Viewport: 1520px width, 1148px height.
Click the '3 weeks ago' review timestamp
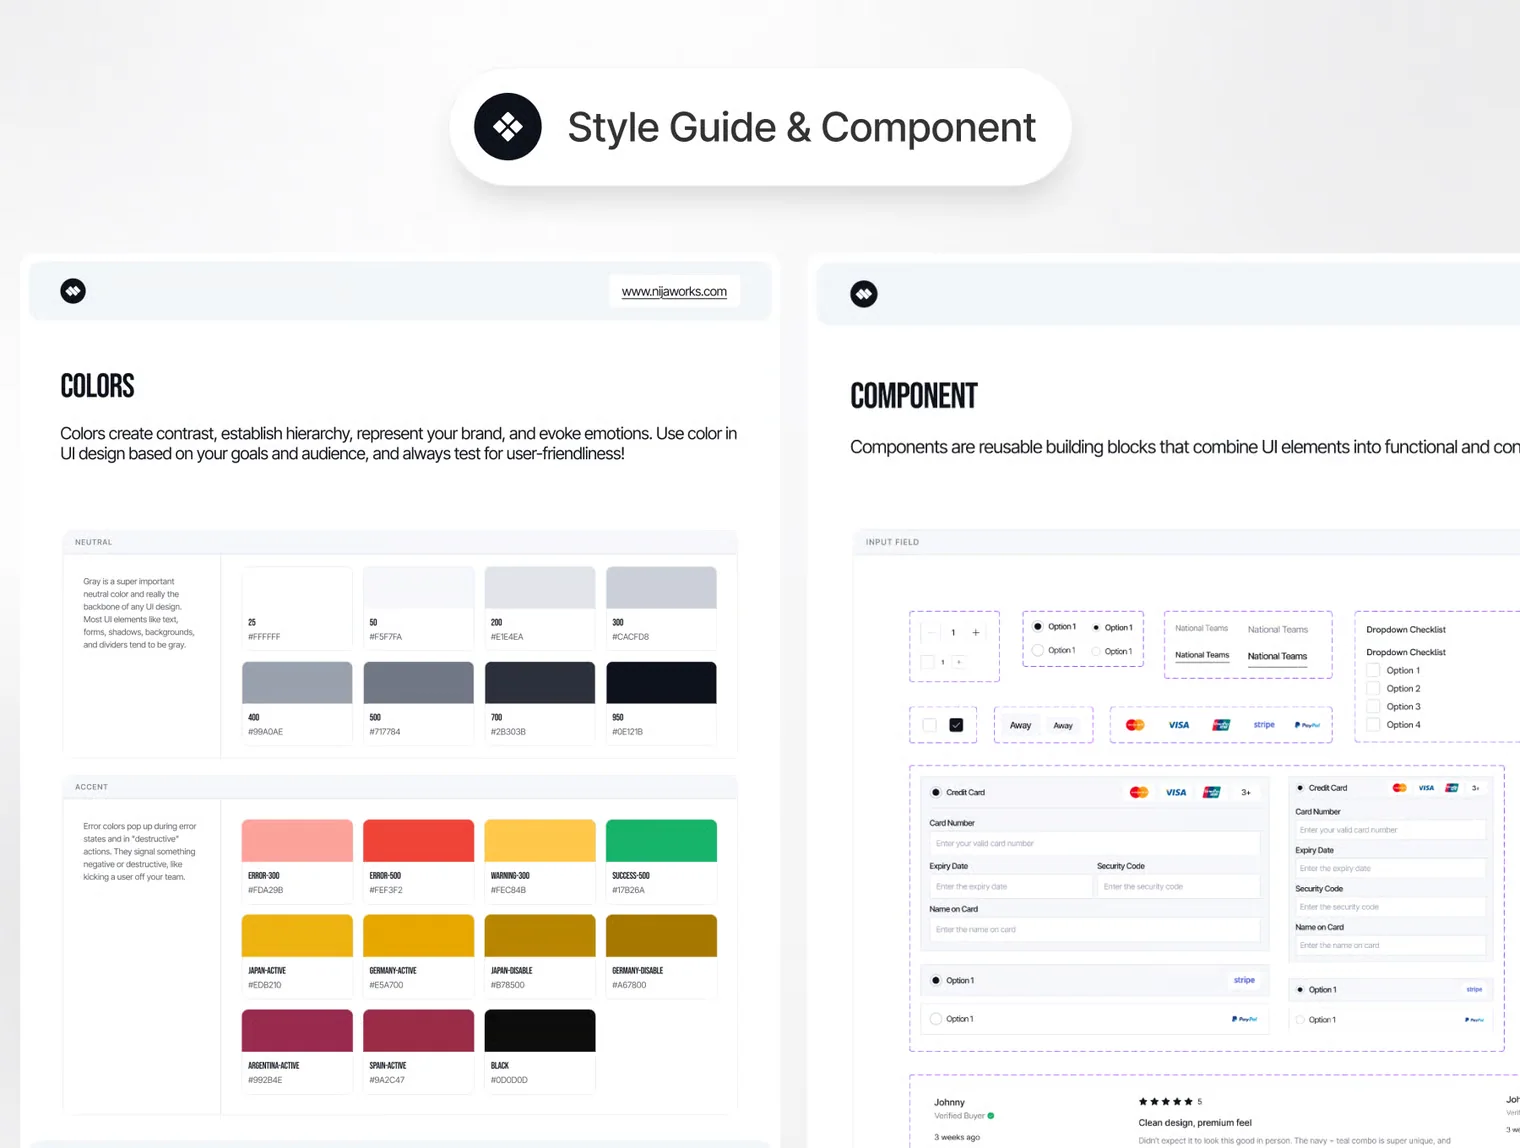pos(957,1137)
